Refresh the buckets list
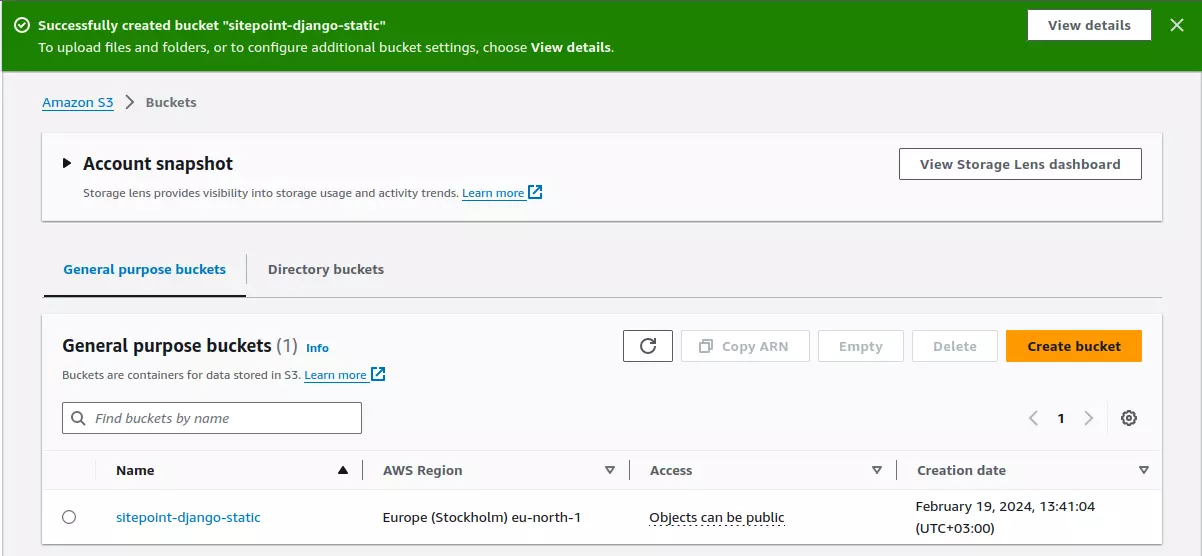Viewport: 1202px width, 556px height. (x=648, y=346)
